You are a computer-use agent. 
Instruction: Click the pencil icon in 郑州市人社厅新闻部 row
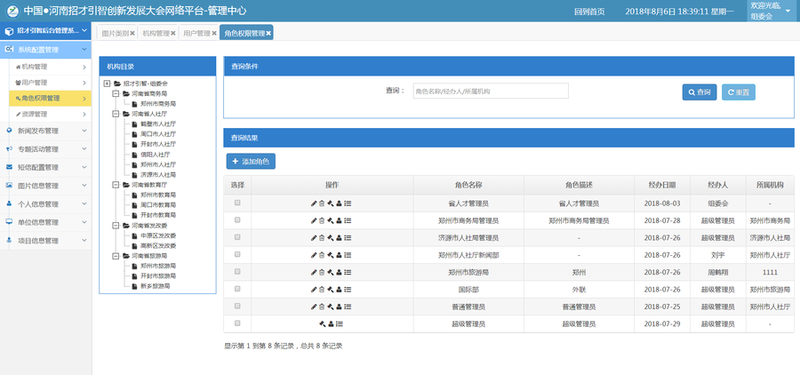pyautogui.click(x=314, y=255)
